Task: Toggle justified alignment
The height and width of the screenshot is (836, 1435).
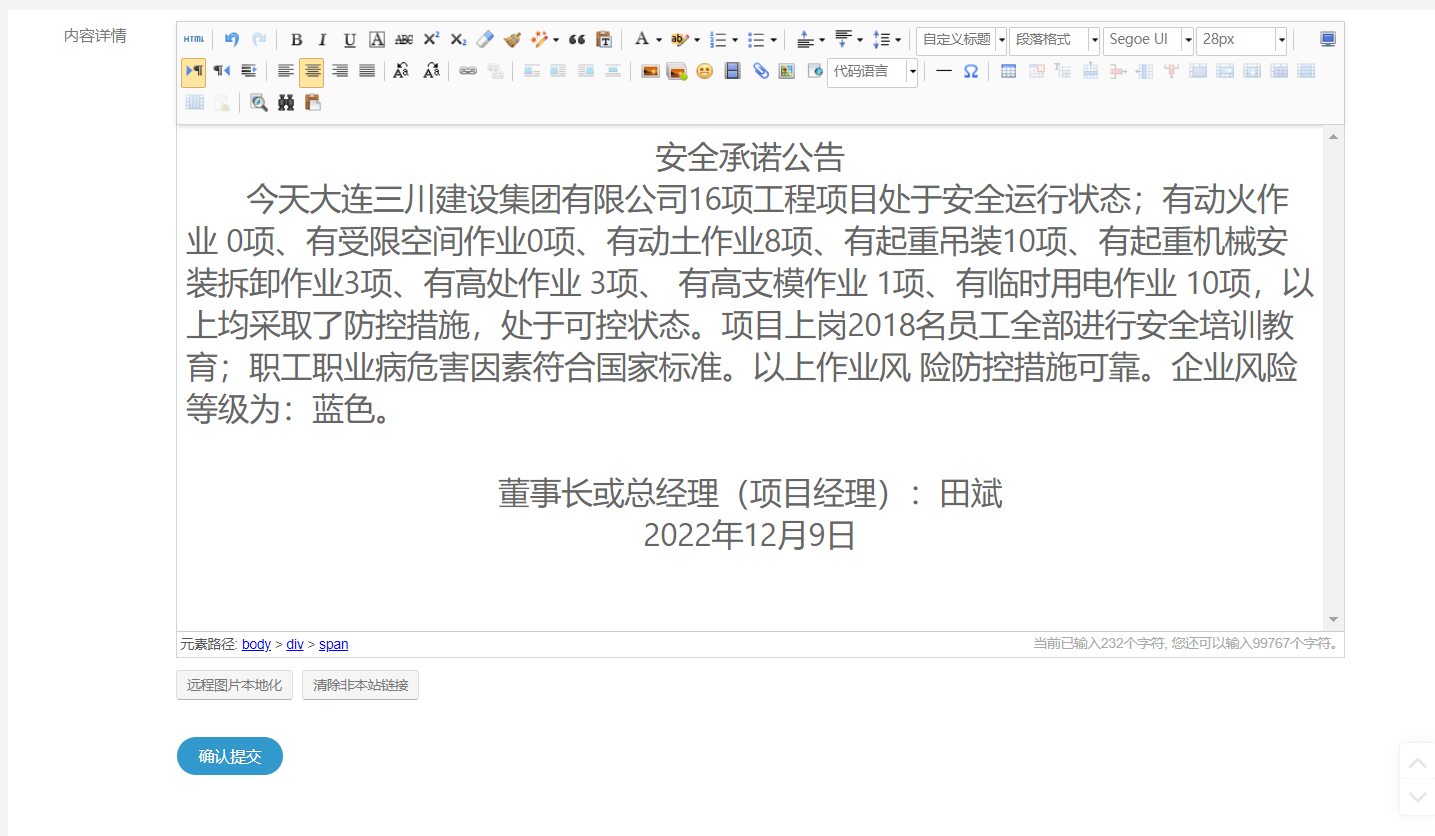Action: (367, 71)
